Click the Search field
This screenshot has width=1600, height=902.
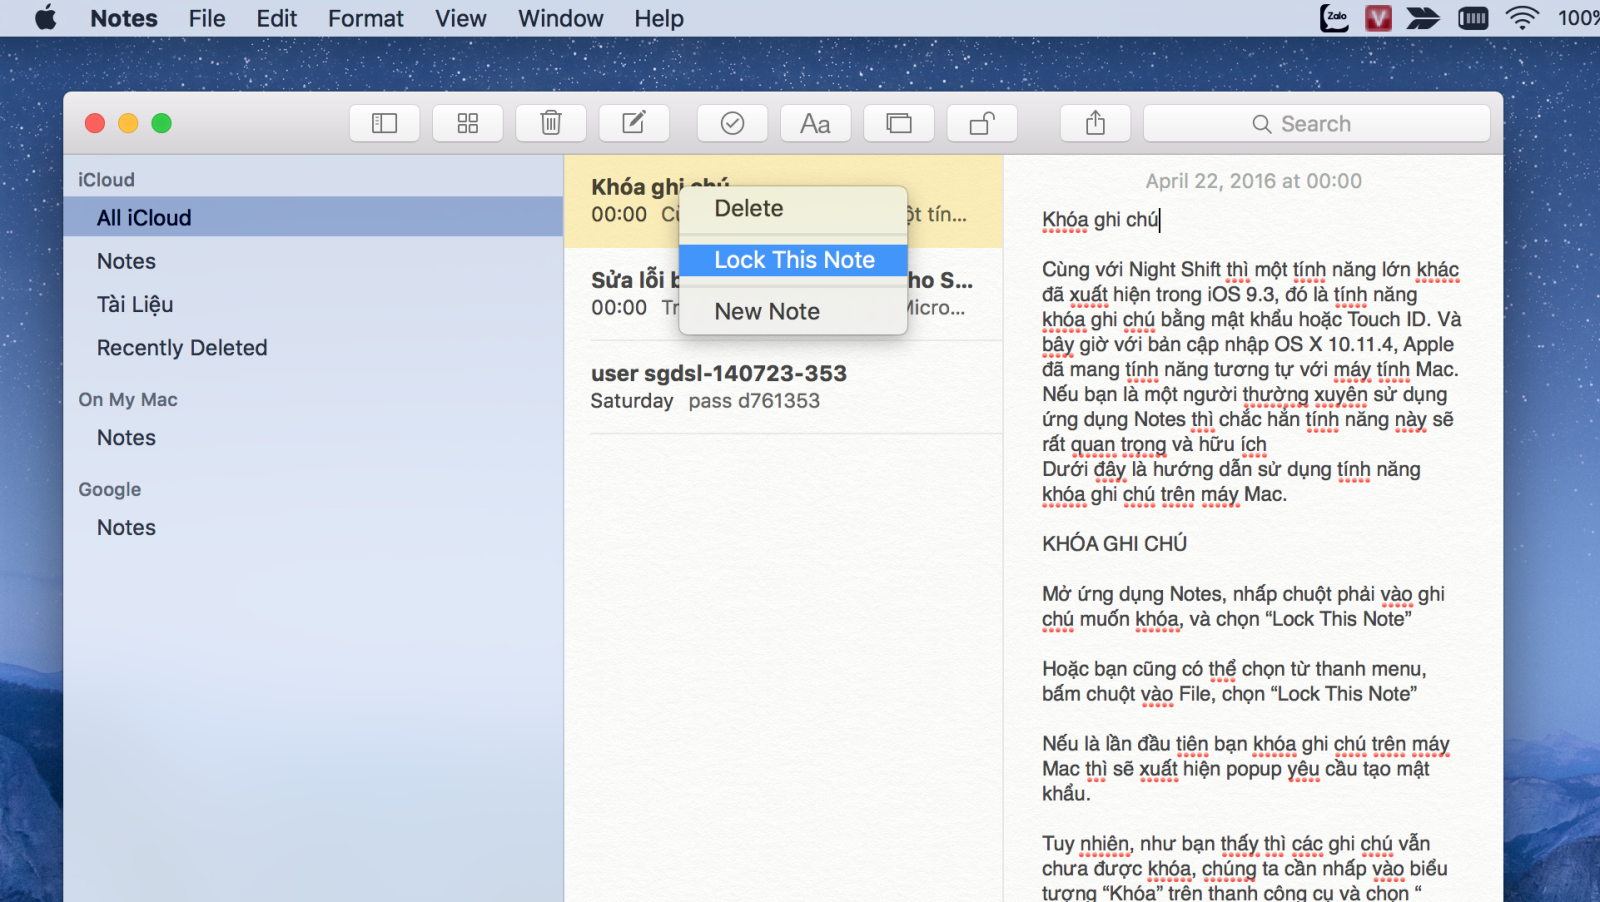coord(1316,123)
